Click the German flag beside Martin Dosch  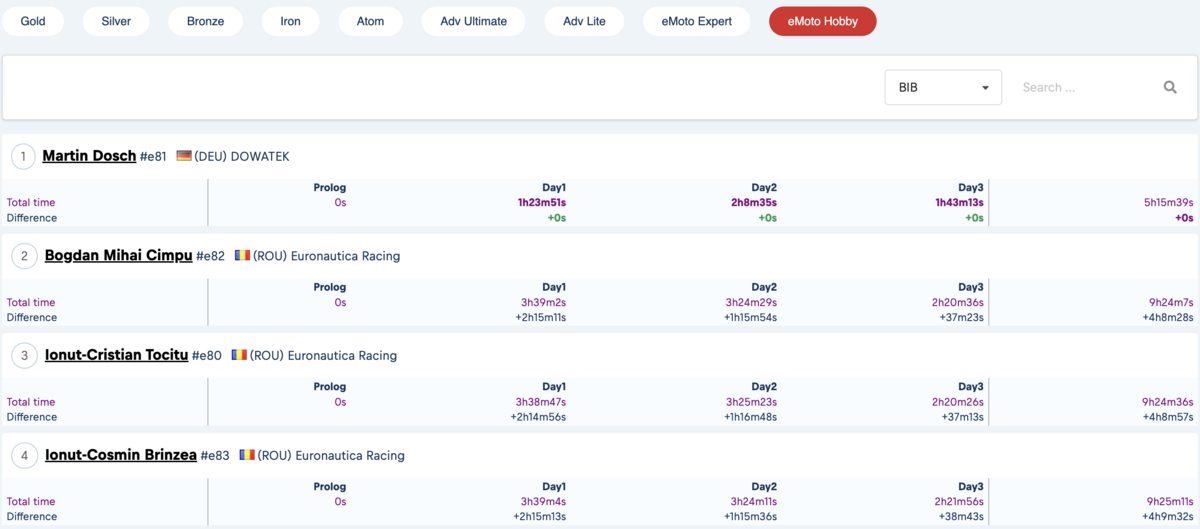(184, 156)
